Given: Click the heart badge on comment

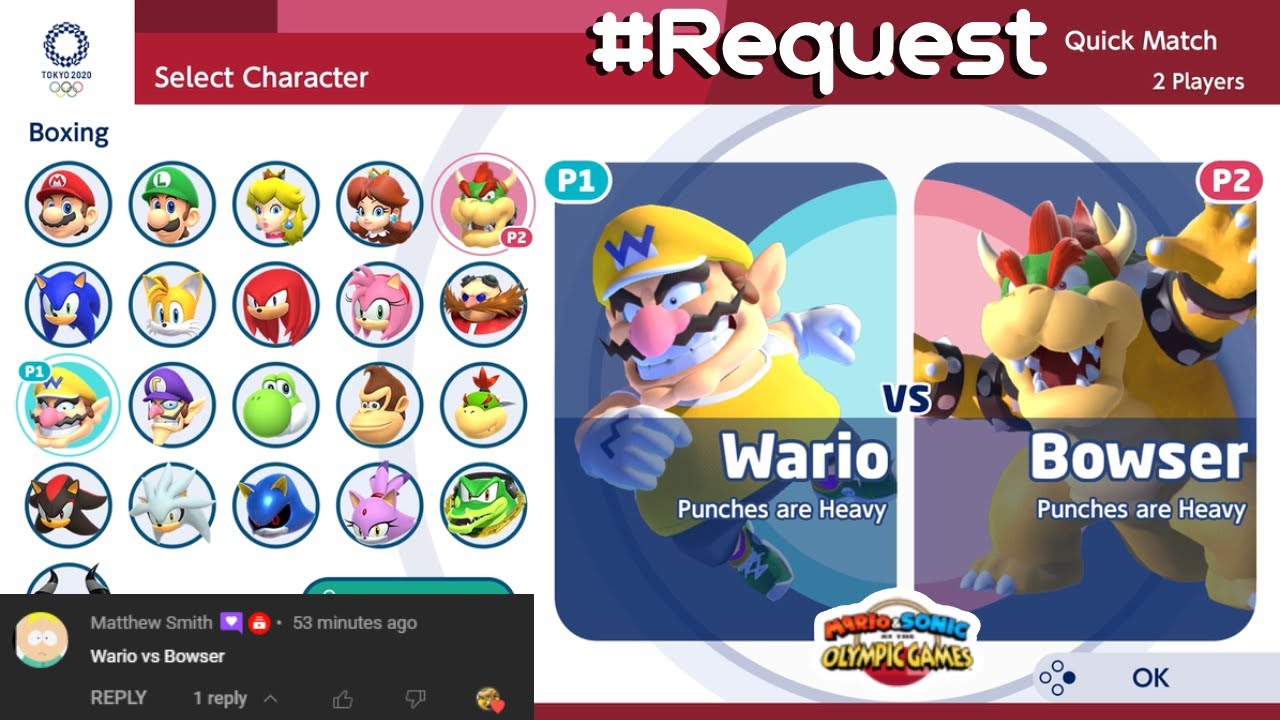Looking at the screenshot, I should (489, 699).
